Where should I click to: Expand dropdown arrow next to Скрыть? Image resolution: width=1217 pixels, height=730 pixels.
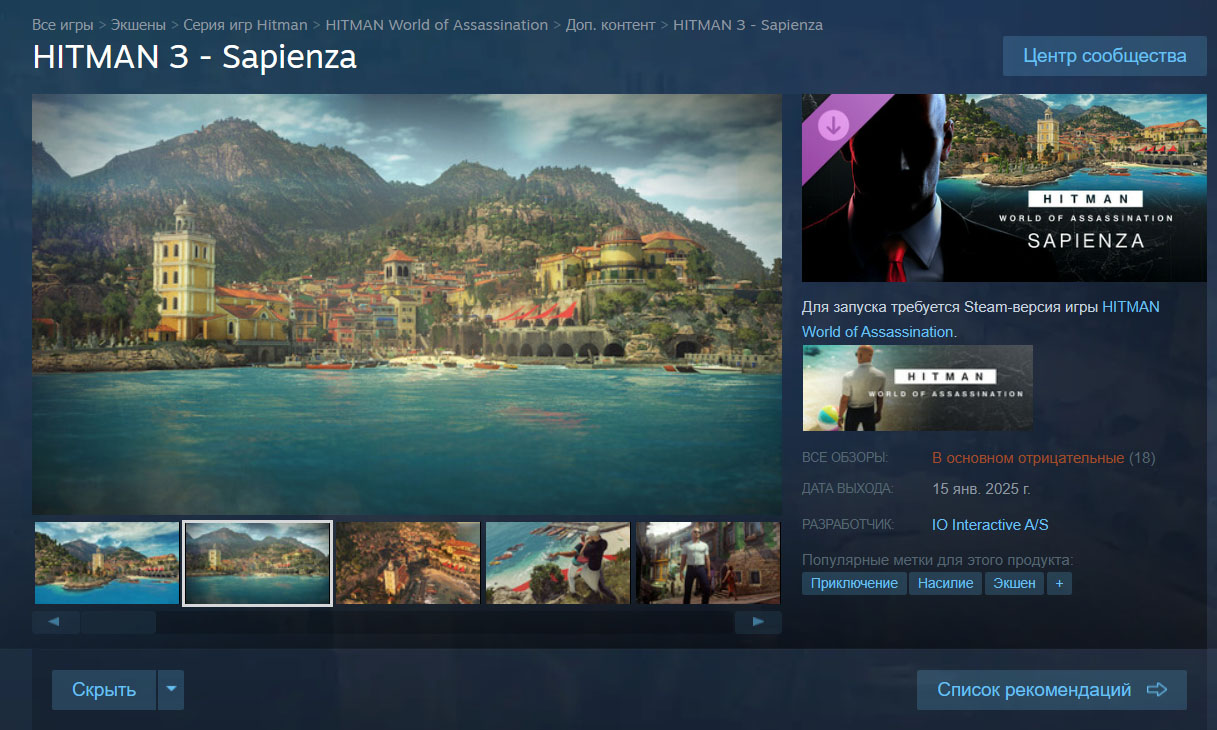[x=171, y=689]
